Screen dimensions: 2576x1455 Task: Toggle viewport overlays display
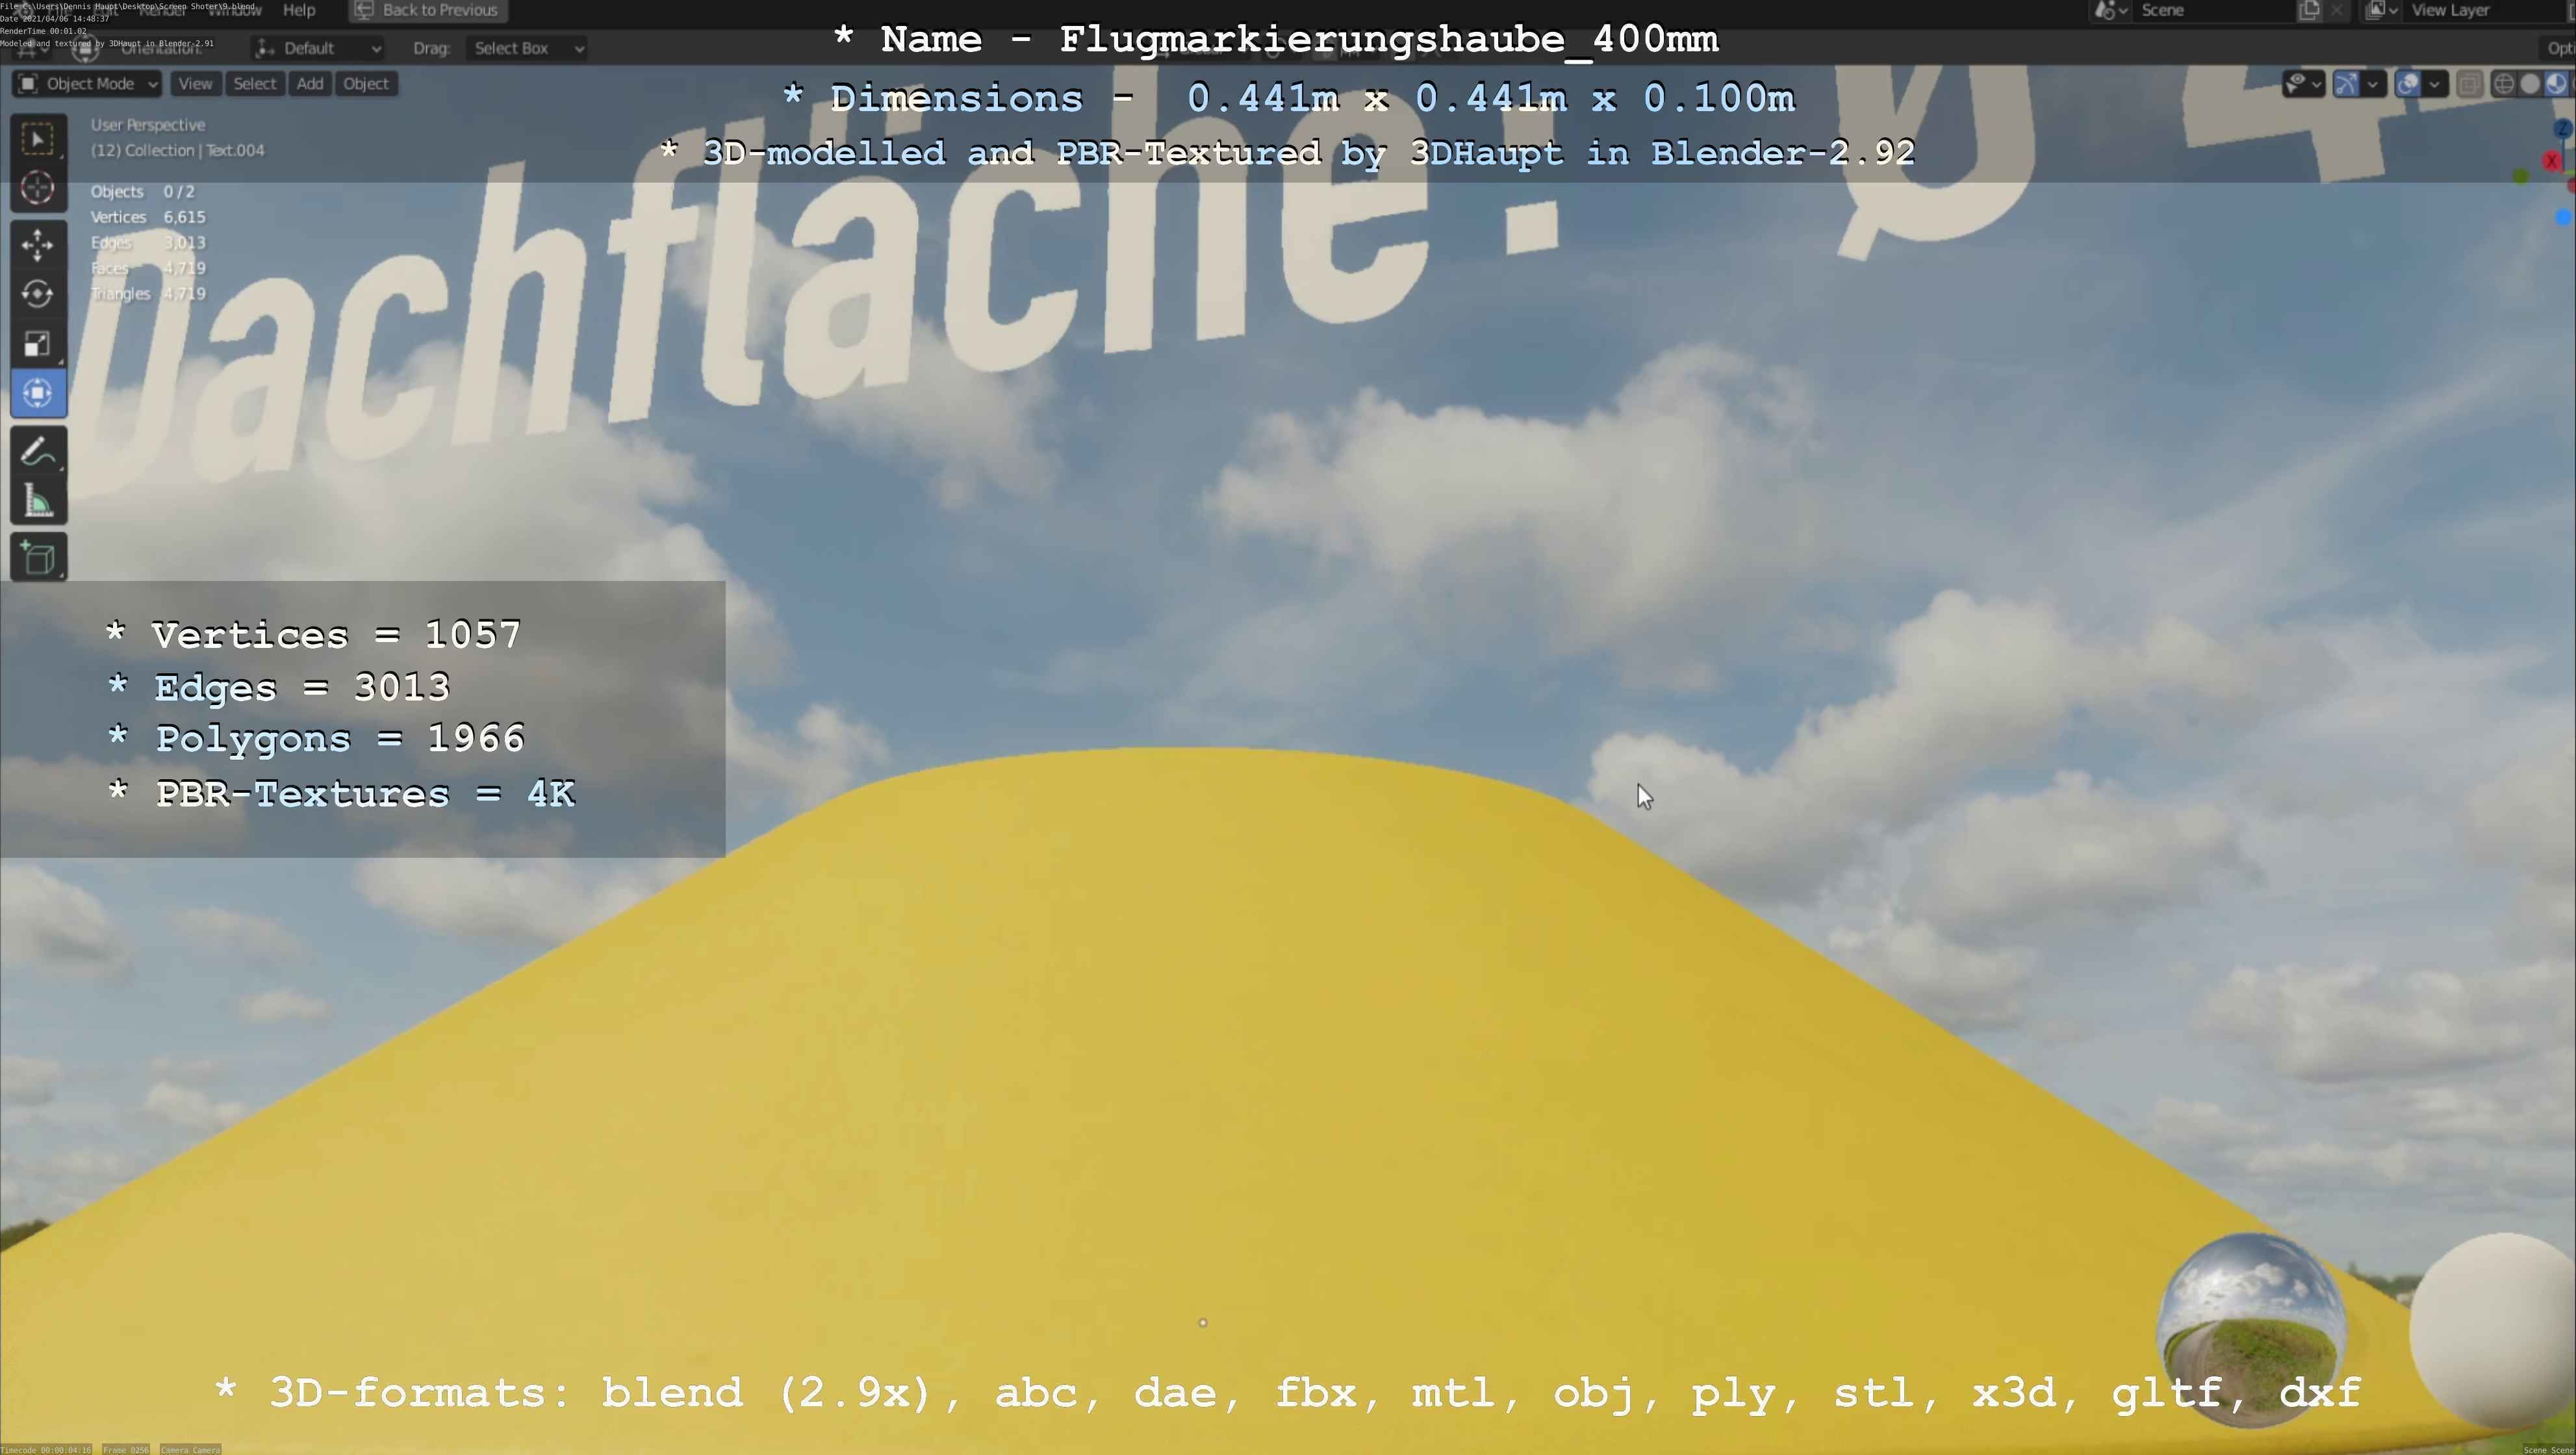[x=2408, y=84]
